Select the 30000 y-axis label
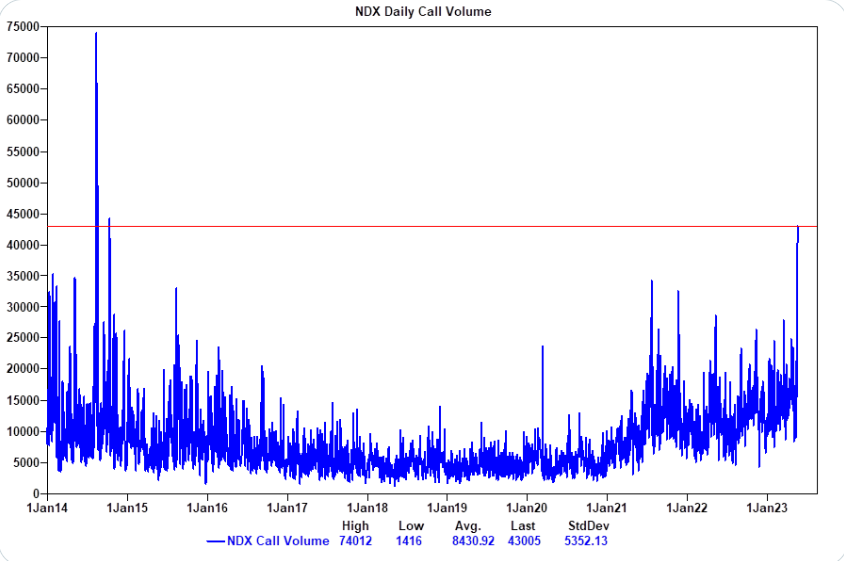The height and width of the screenshot is (561, 844). pyautogui.click(x=23, y=307)
